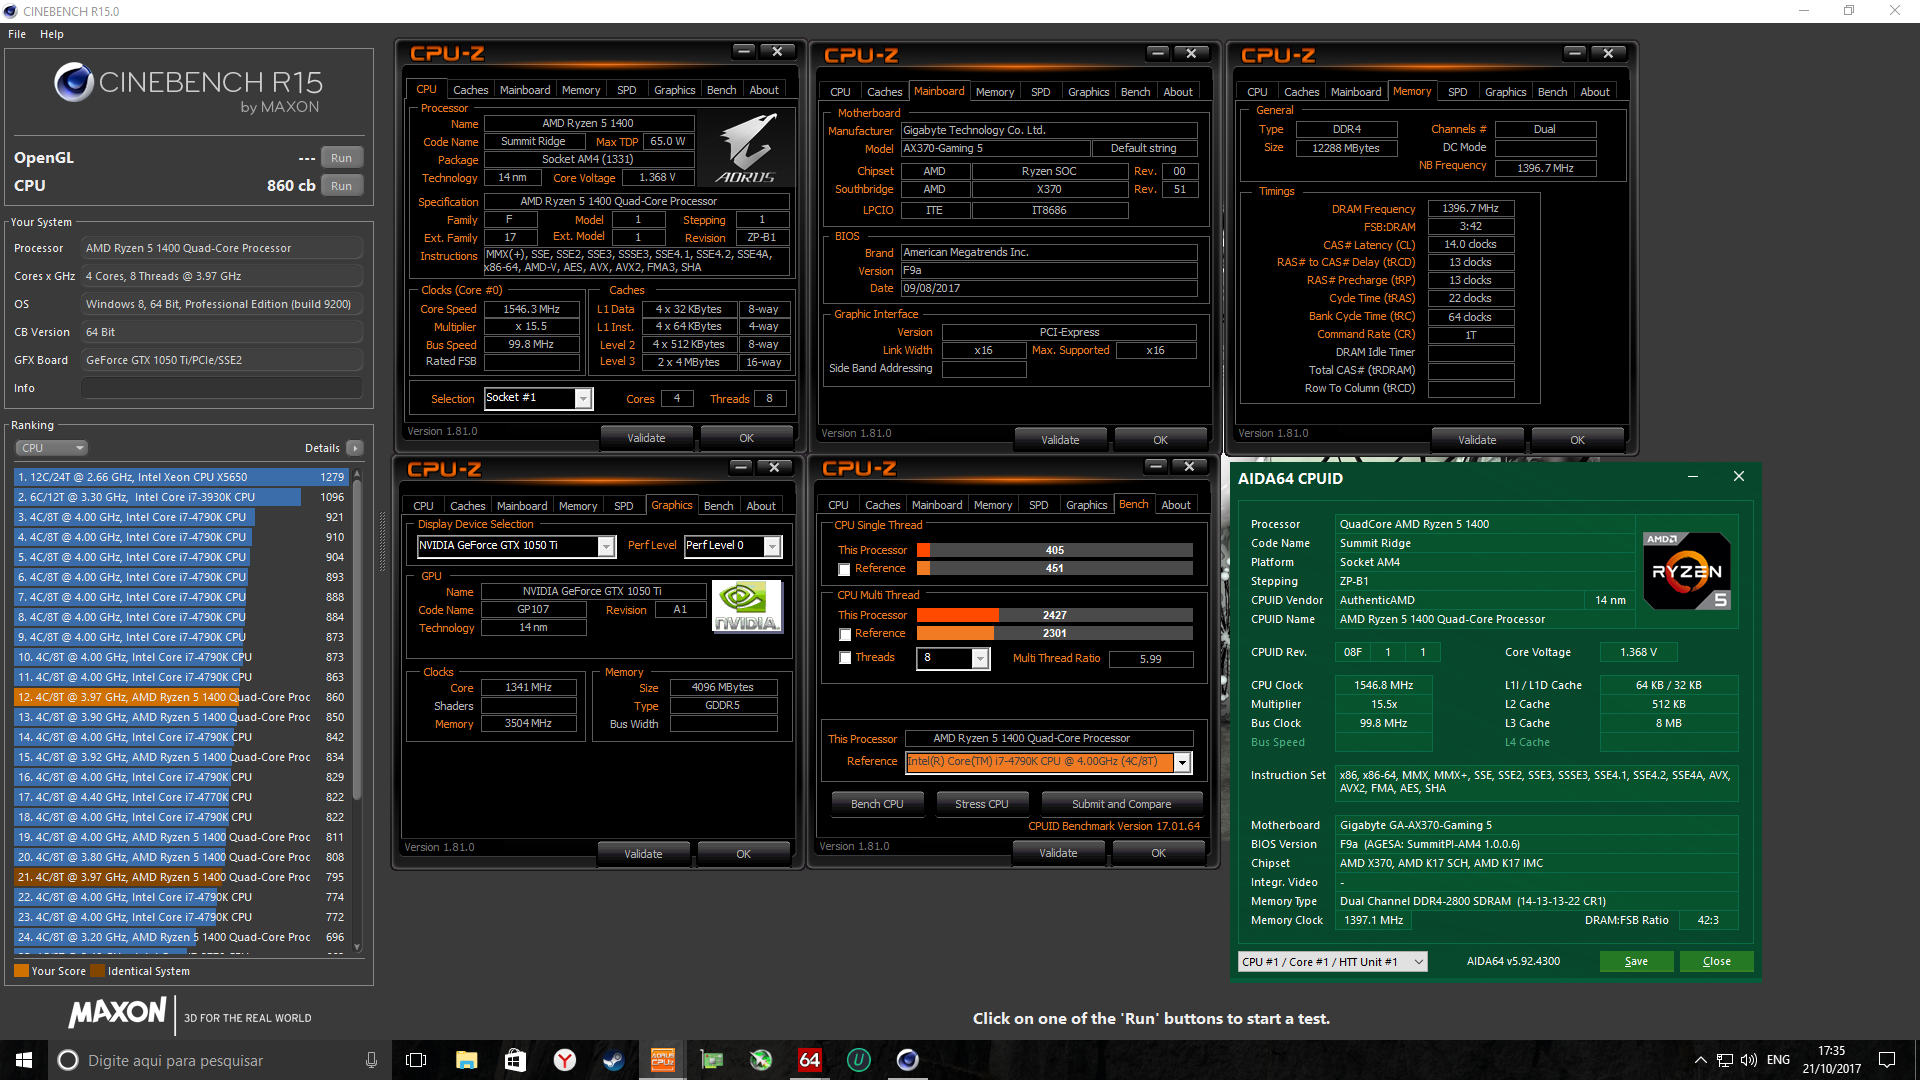
Task: Select highlighted ranking row 12 scoring 860
Action: point(180,697)
